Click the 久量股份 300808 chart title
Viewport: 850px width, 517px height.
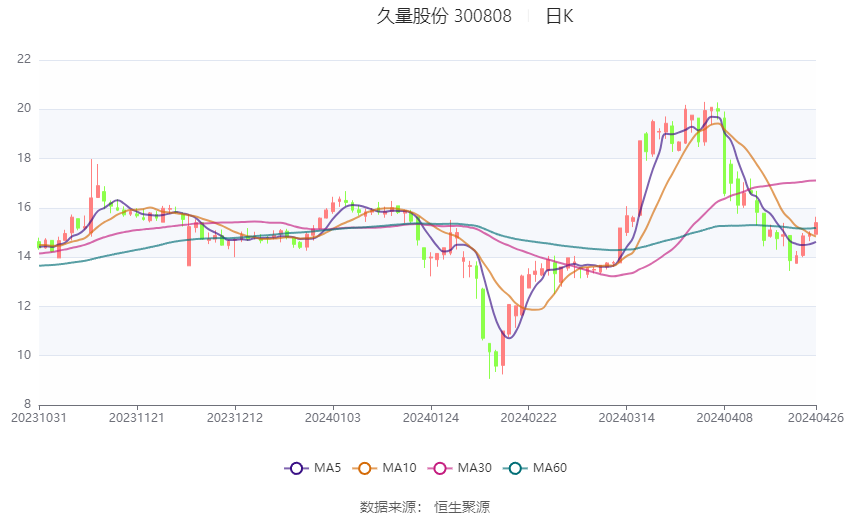click(444, 16)
